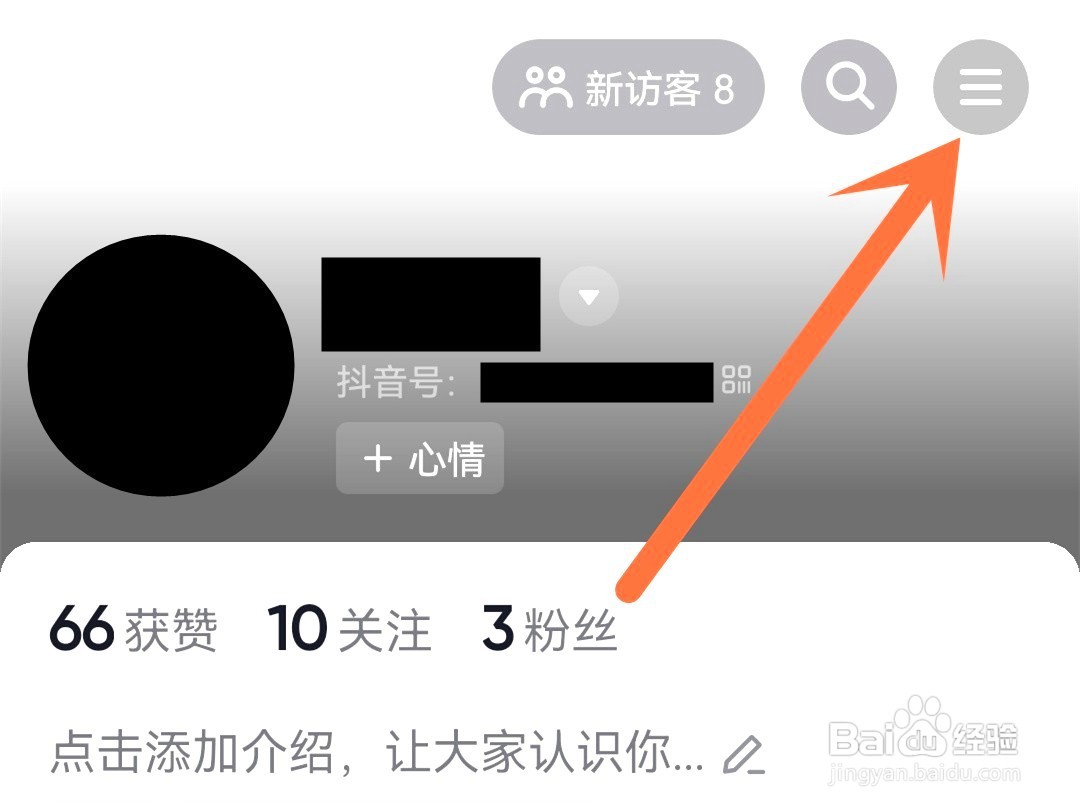This screenshot has width=1080, height=810.
Task: Tap the plus sign before 心情
Action: tap(377, 458)
